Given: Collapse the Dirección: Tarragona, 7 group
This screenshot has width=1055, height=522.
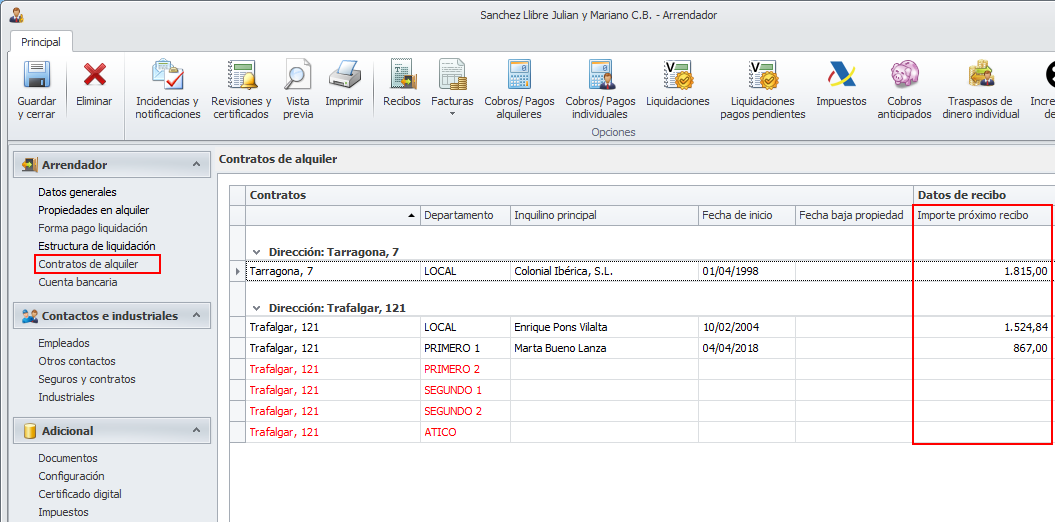Looking at the screenshot, I should [x=257, y=252].
